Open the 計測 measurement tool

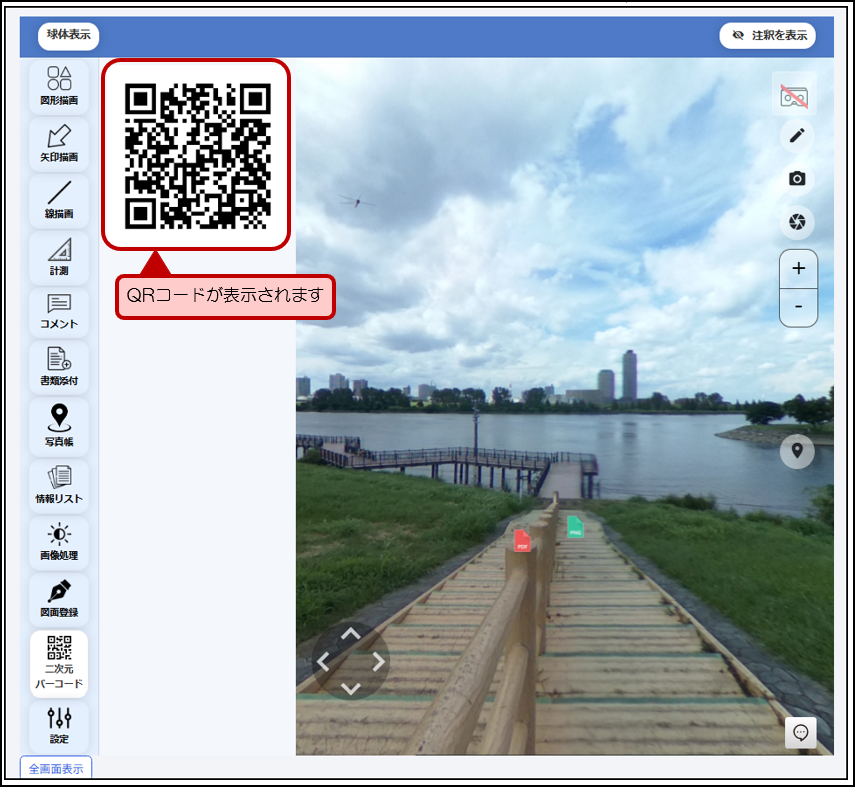59,257
